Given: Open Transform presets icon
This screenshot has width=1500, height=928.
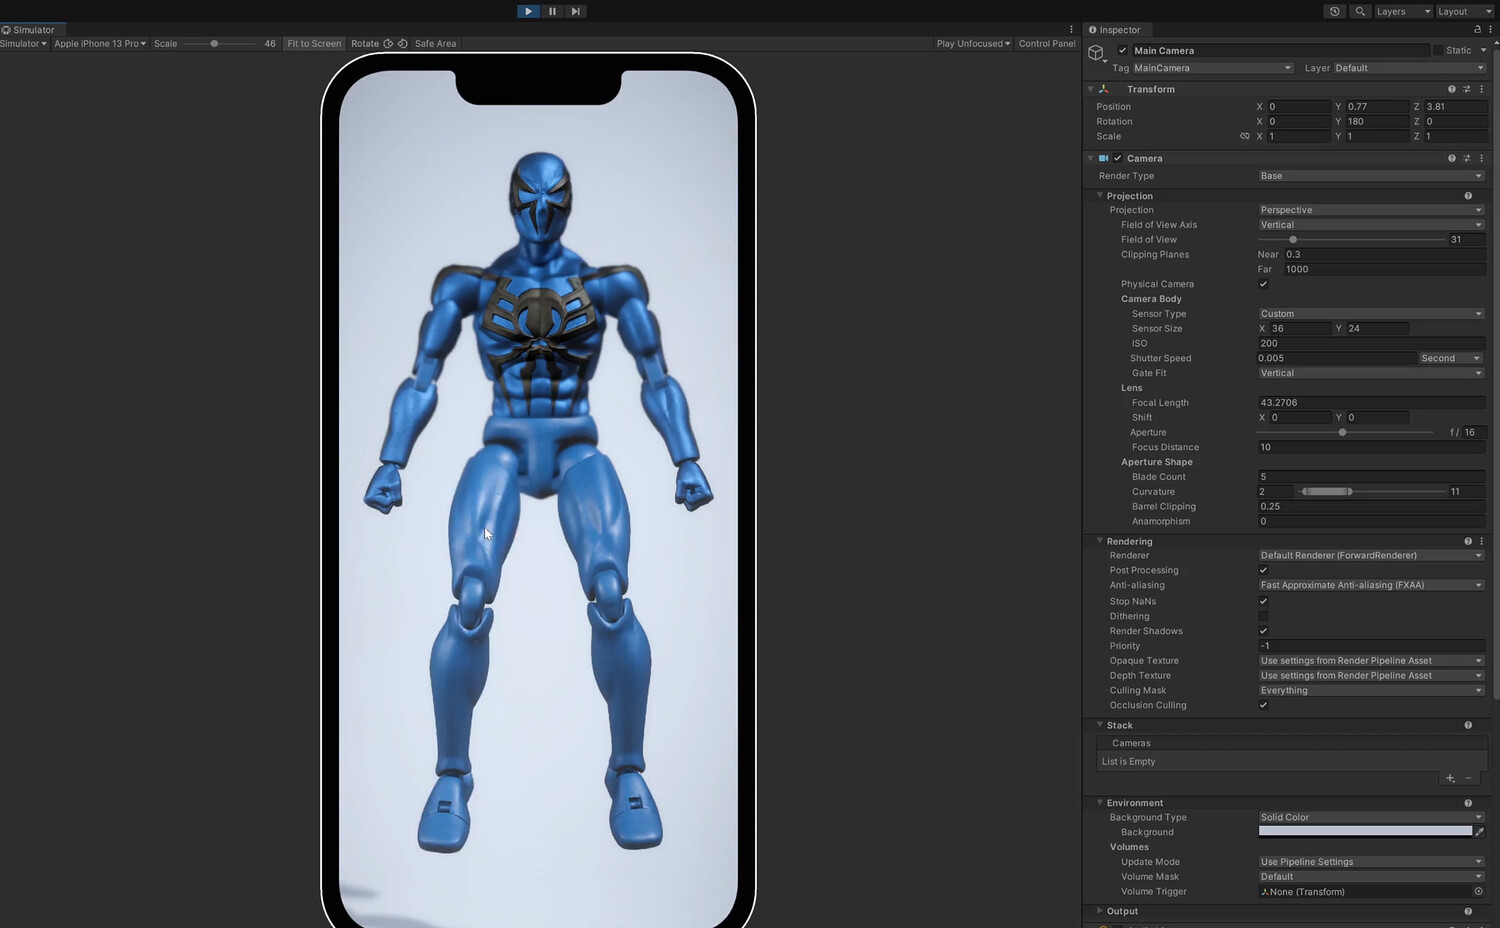Looking at the screenshot, I should coord(1467,89).
